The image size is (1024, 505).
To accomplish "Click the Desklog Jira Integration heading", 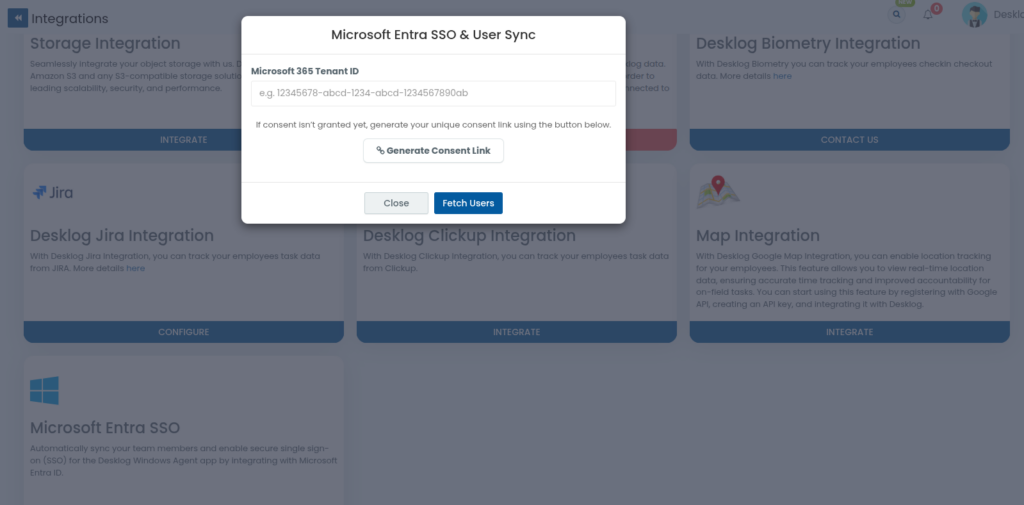I will (122, 235).
